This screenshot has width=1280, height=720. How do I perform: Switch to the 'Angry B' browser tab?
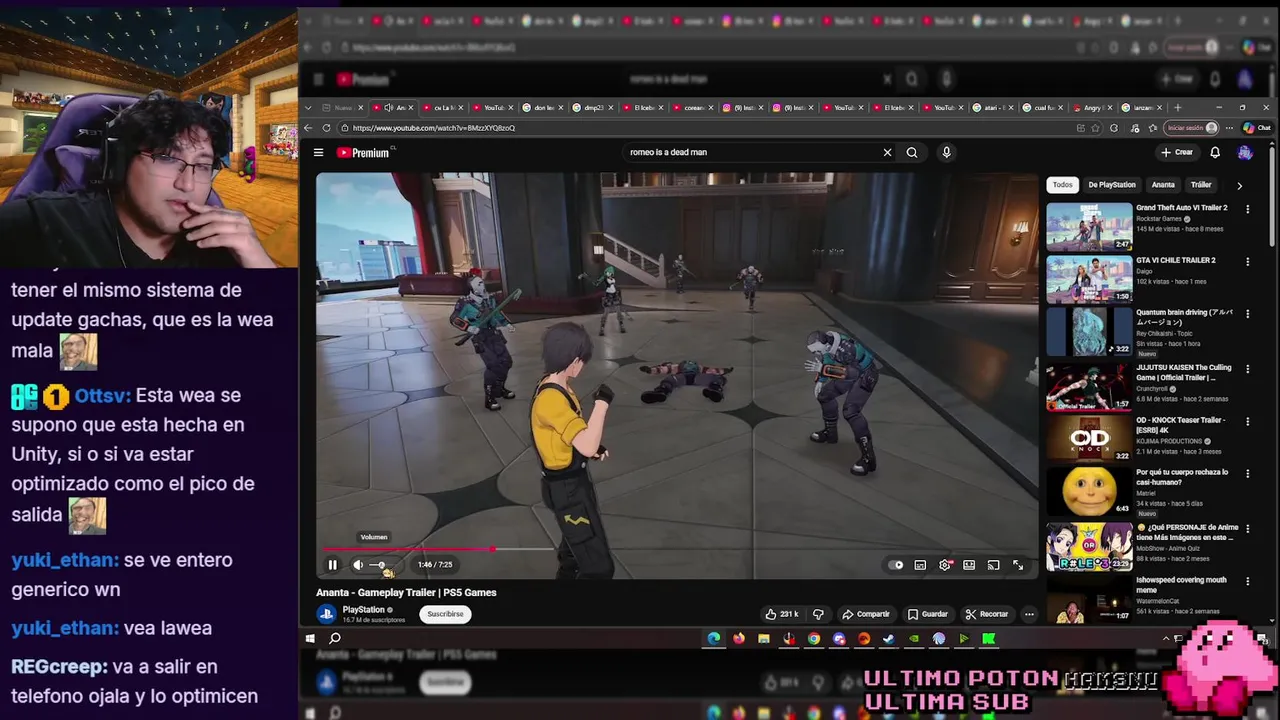pos(1095,107)
